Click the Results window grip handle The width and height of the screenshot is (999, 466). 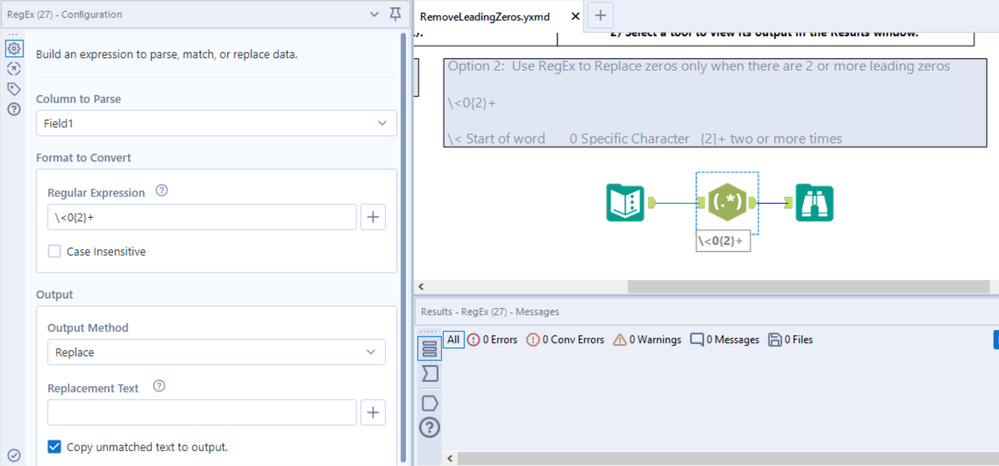coord(430,331)
